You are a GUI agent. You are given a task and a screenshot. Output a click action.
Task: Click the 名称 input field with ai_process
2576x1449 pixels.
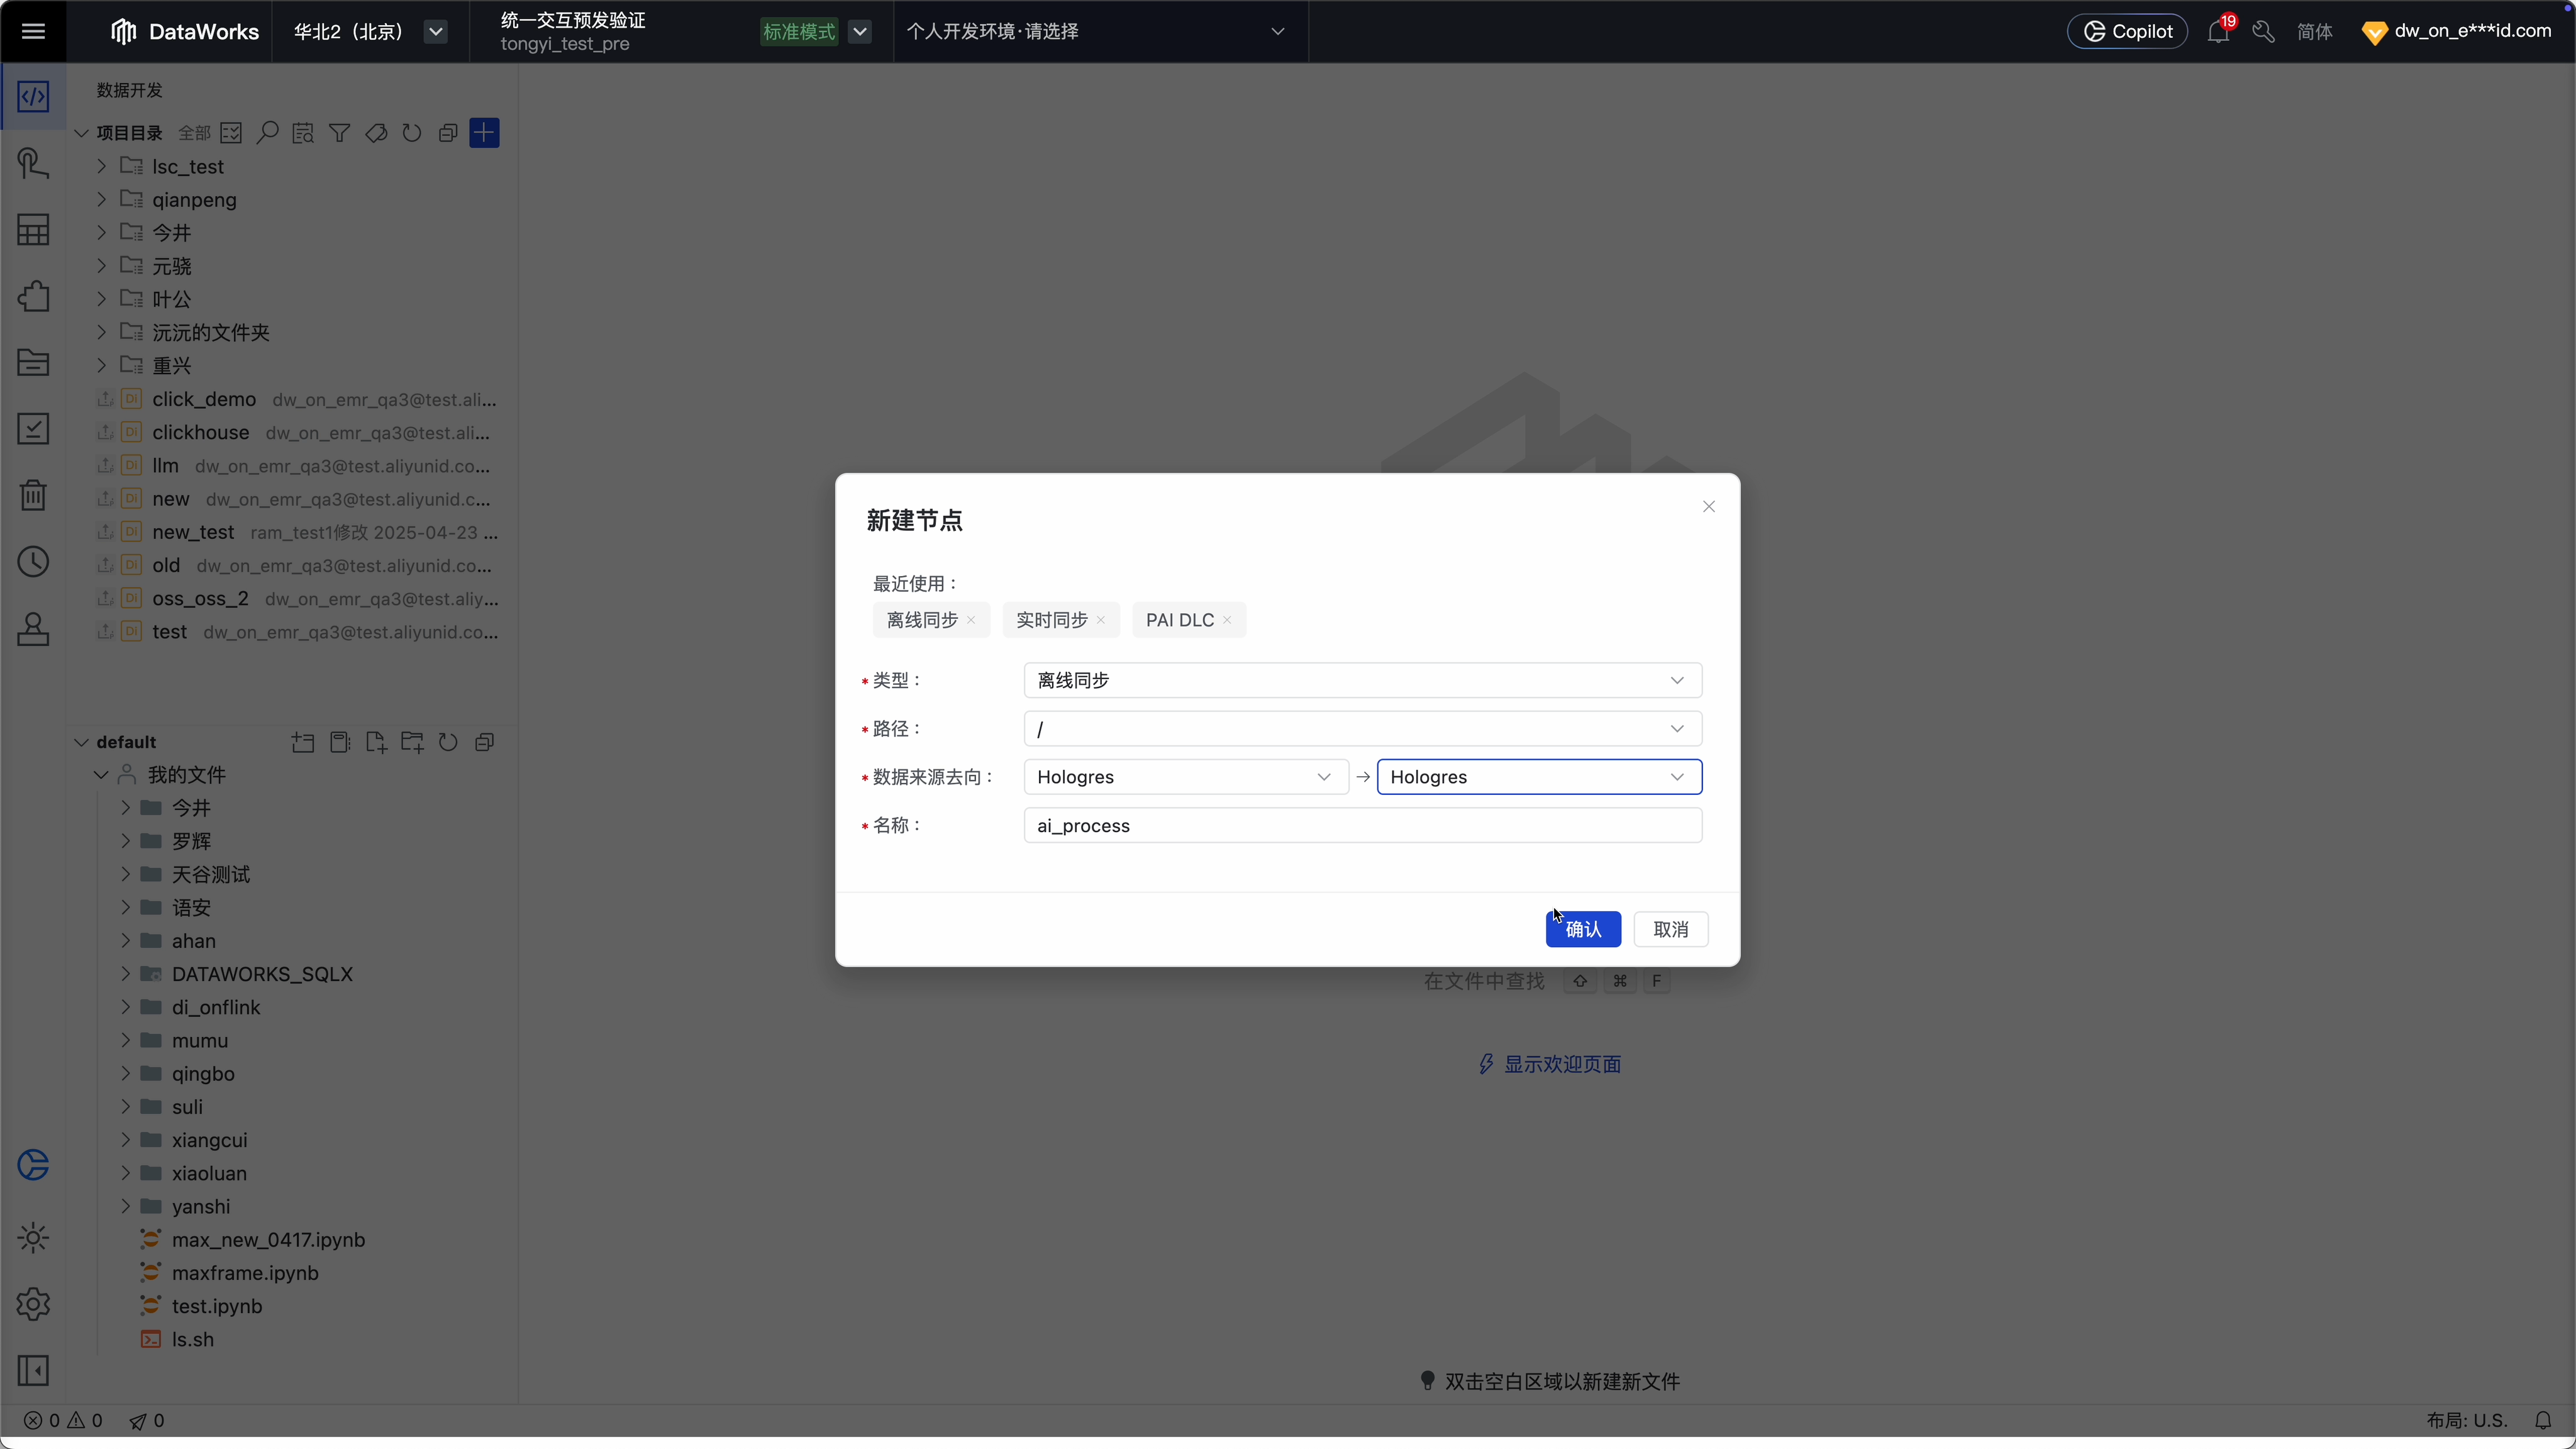coord(1362,825)
